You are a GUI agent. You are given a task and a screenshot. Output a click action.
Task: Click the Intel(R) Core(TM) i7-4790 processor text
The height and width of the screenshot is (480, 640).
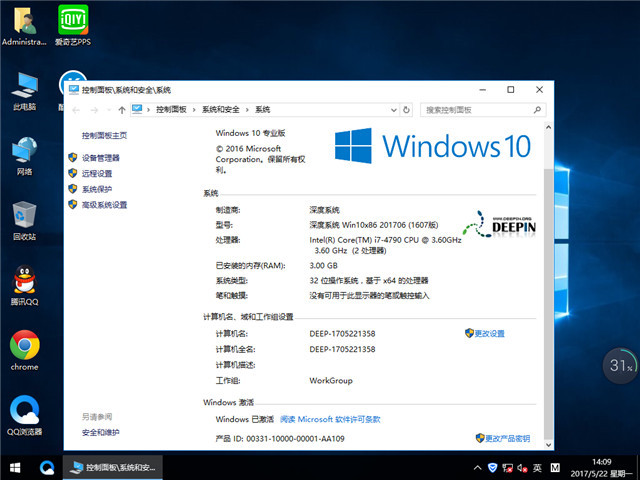coord(385,245)
